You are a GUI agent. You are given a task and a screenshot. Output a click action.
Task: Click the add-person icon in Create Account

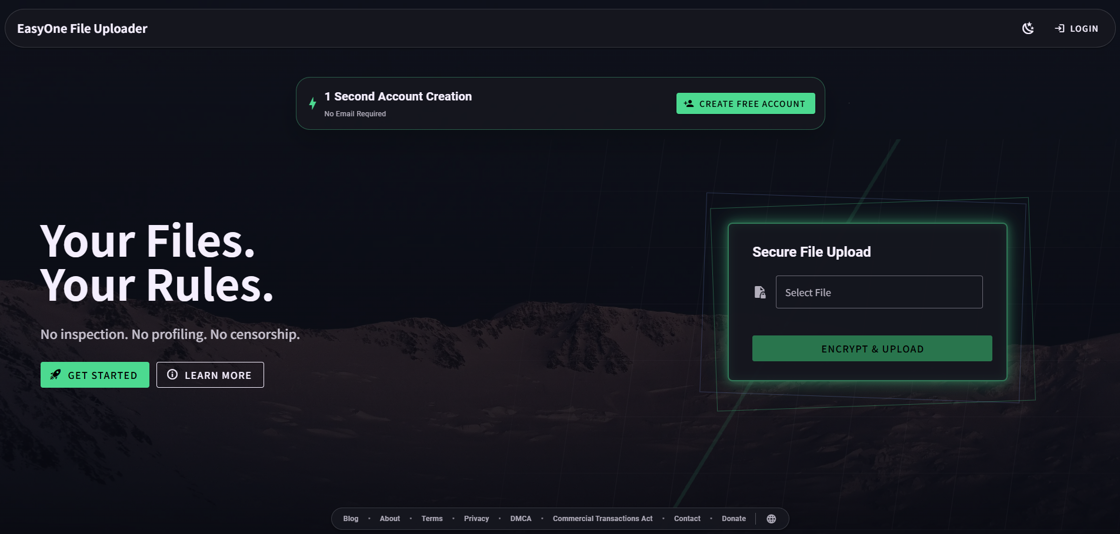689,104
